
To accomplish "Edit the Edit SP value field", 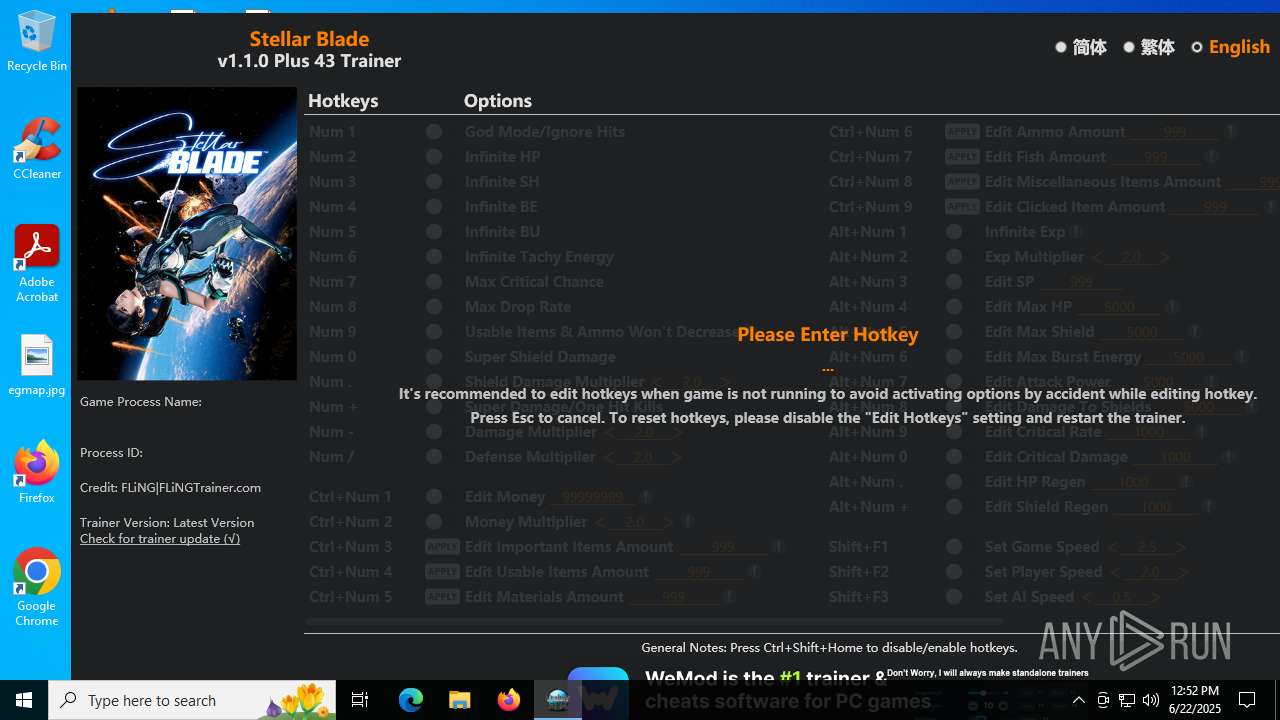I will [x=1082, y=282].
